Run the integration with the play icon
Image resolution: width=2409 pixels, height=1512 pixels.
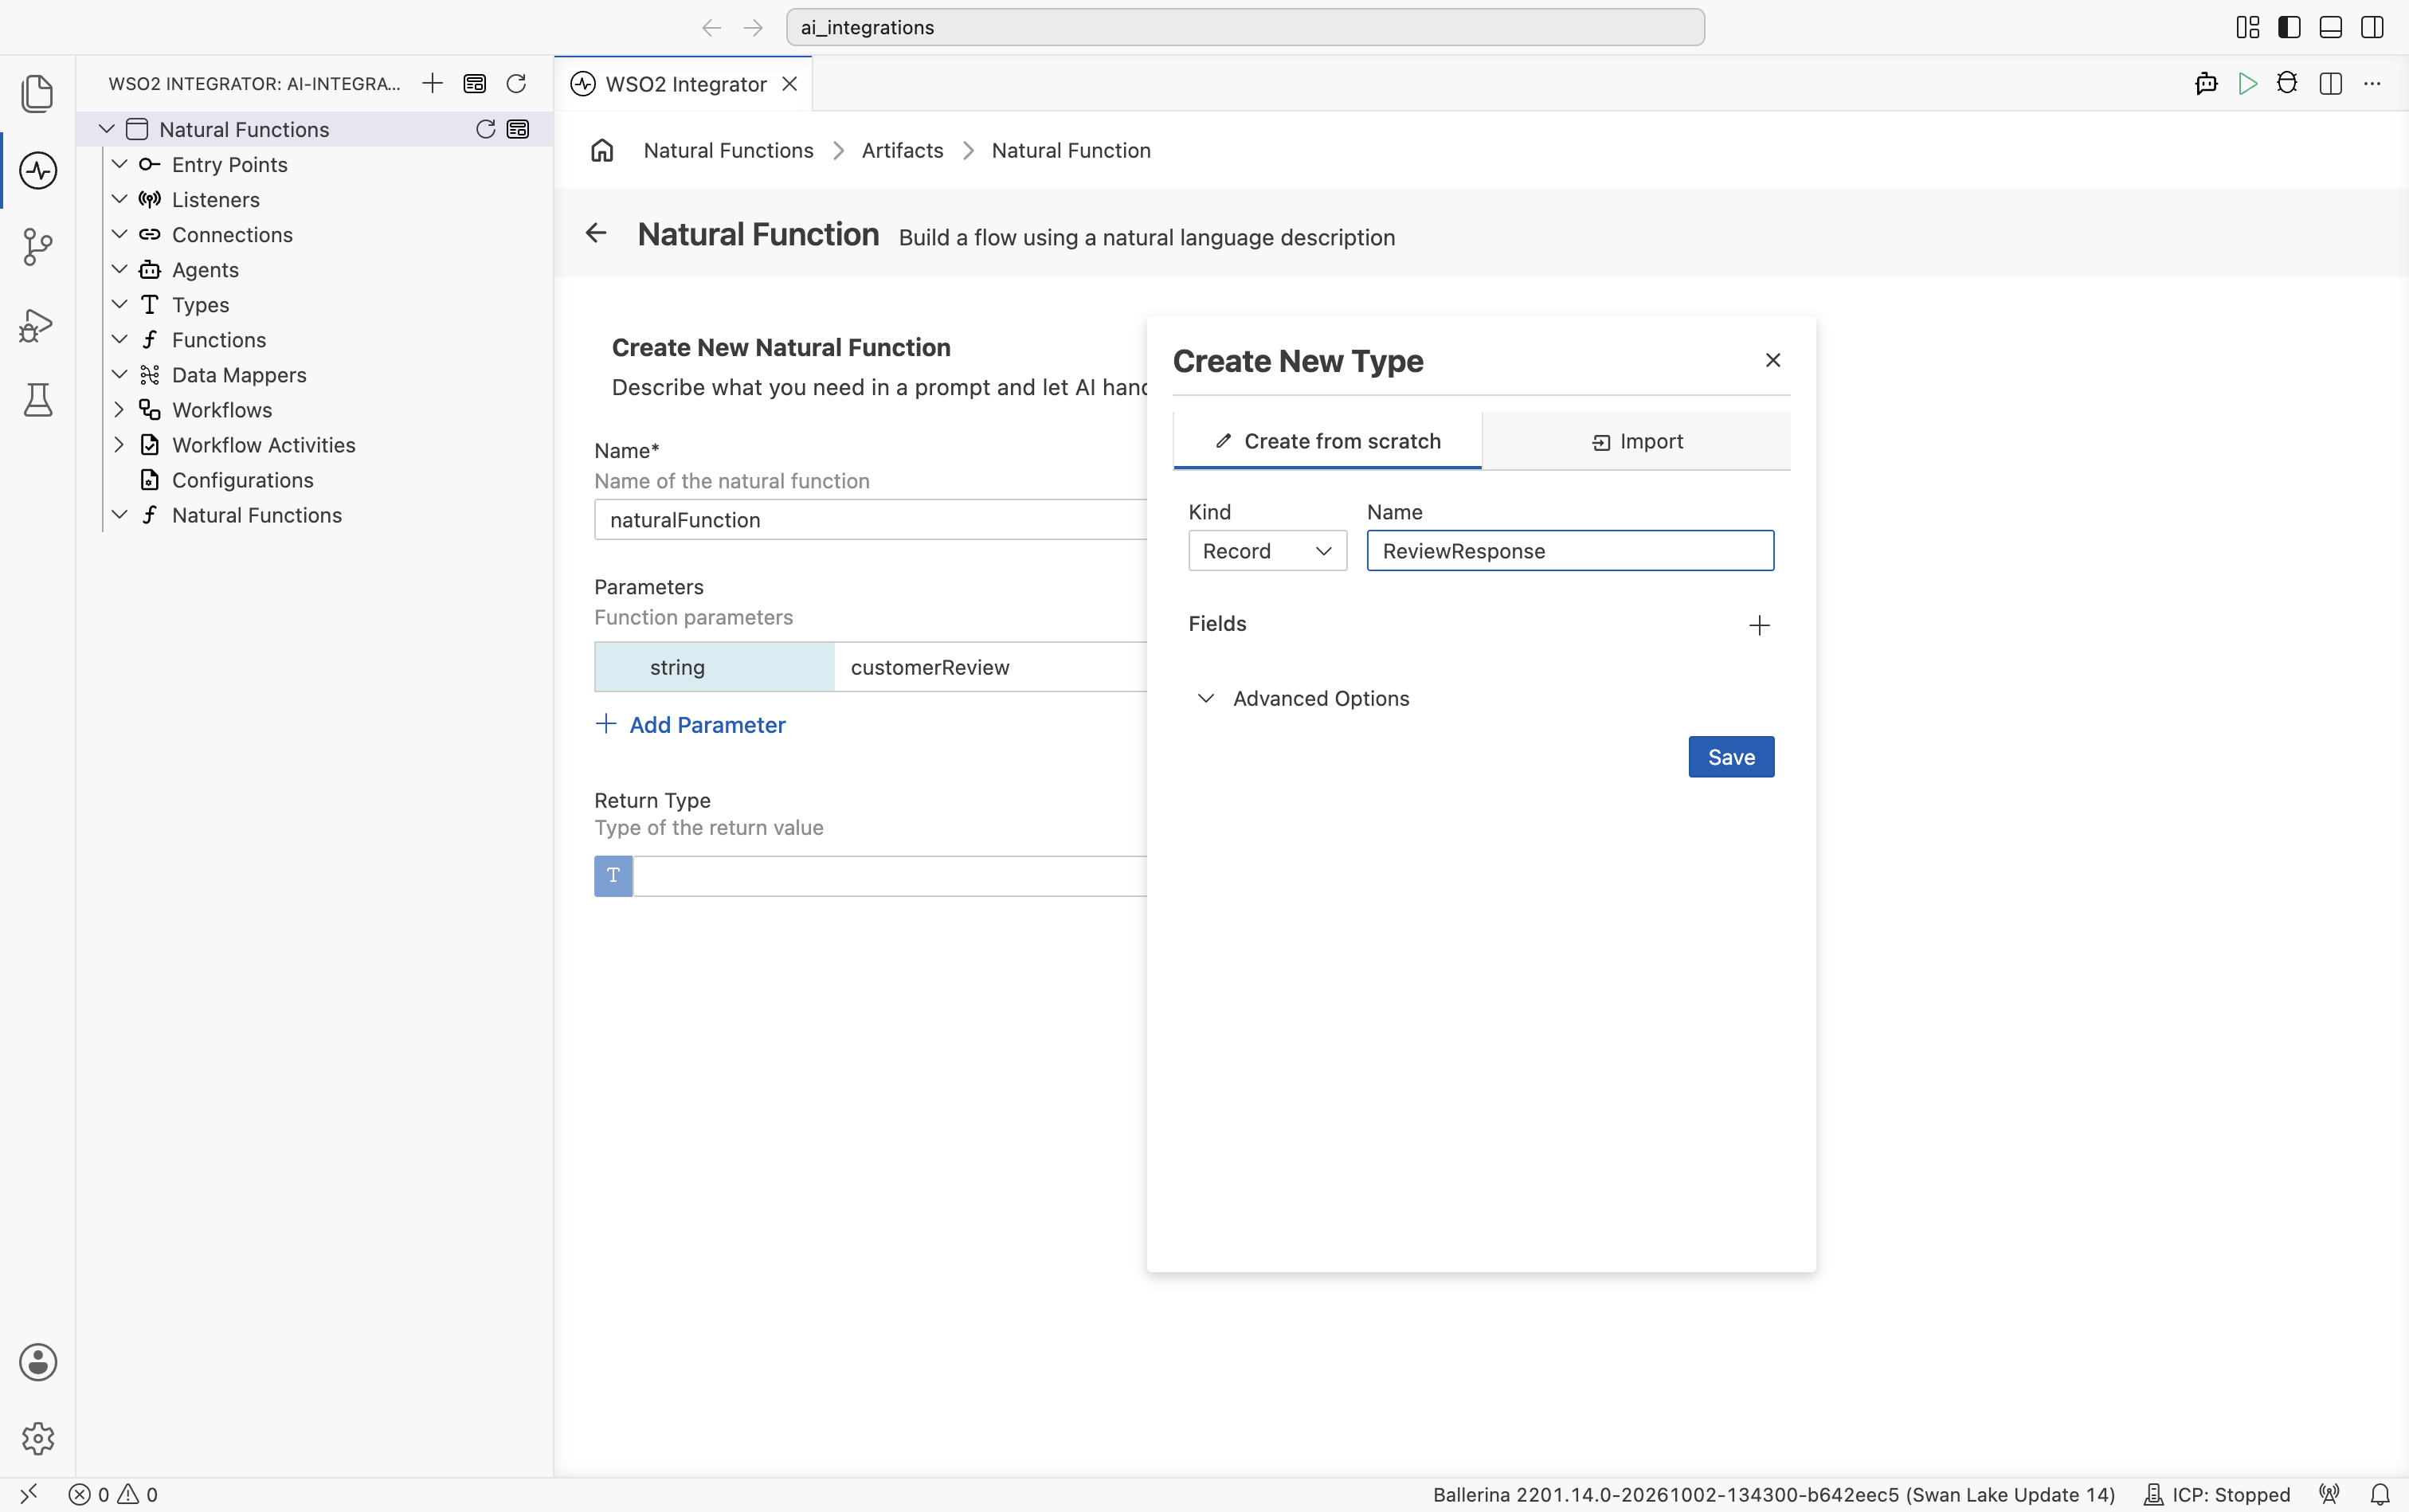(x=2247, y=83)
